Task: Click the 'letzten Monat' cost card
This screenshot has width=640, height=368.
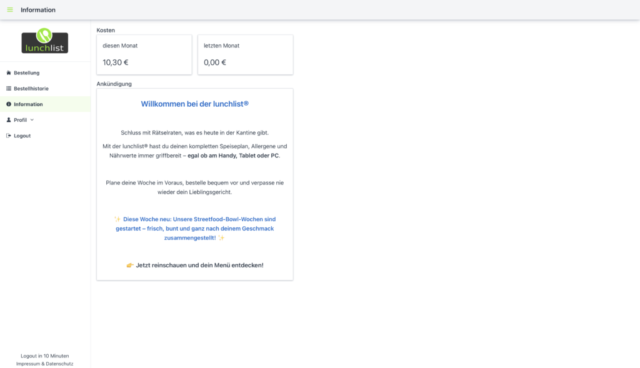Action: [245, 55]
